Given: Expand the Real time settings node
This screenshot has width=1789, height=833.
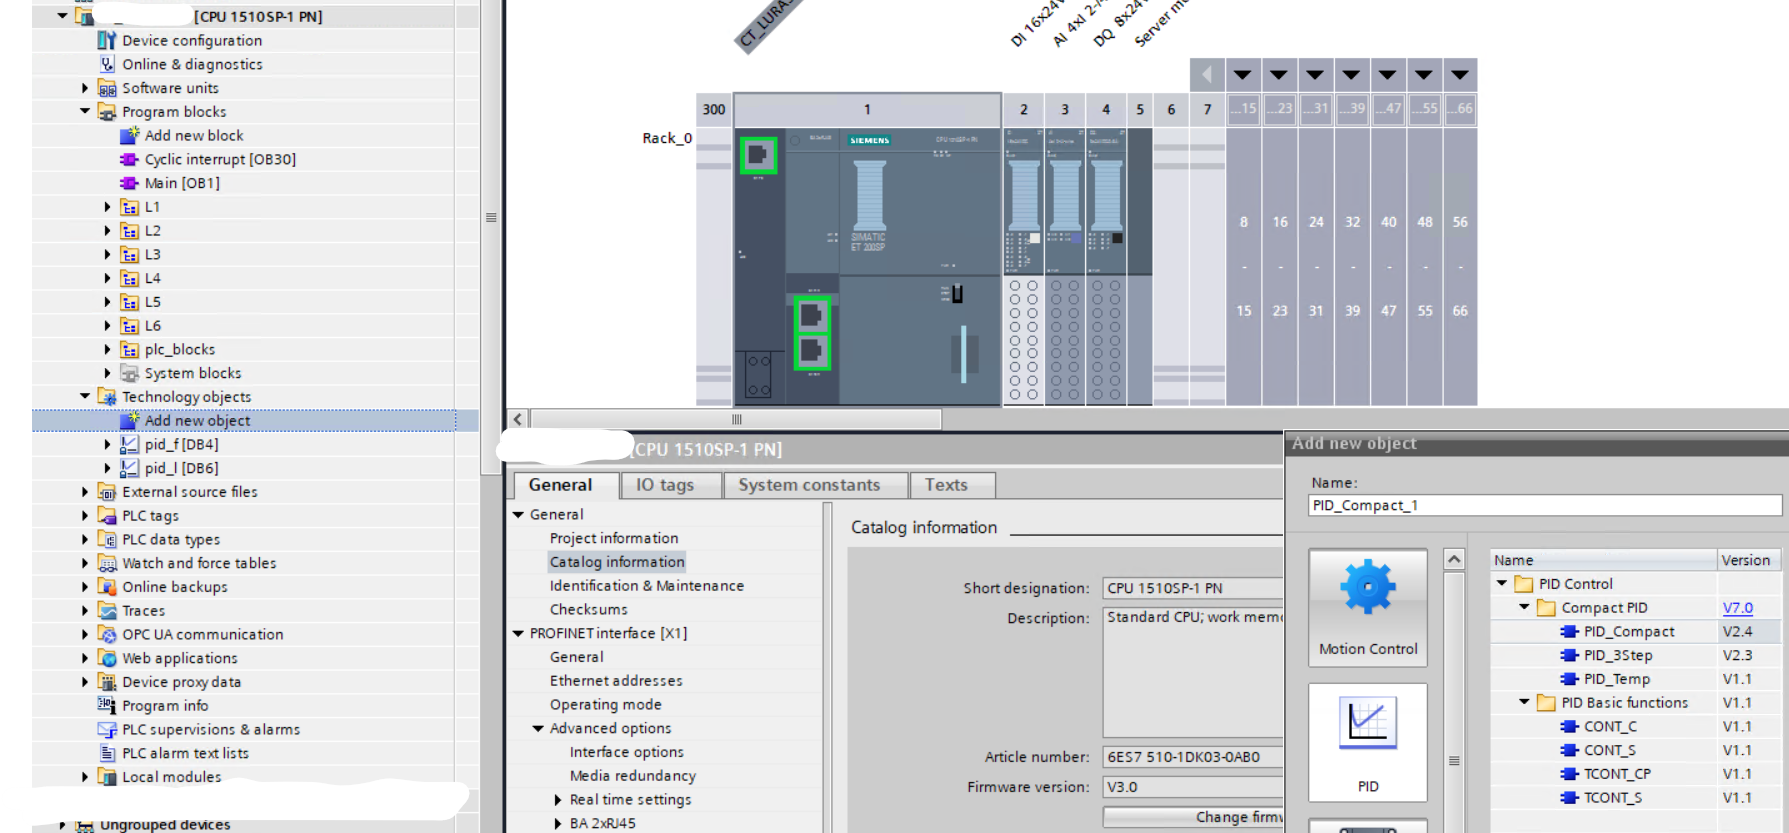Looking at the screenshot, I should 558,800.
